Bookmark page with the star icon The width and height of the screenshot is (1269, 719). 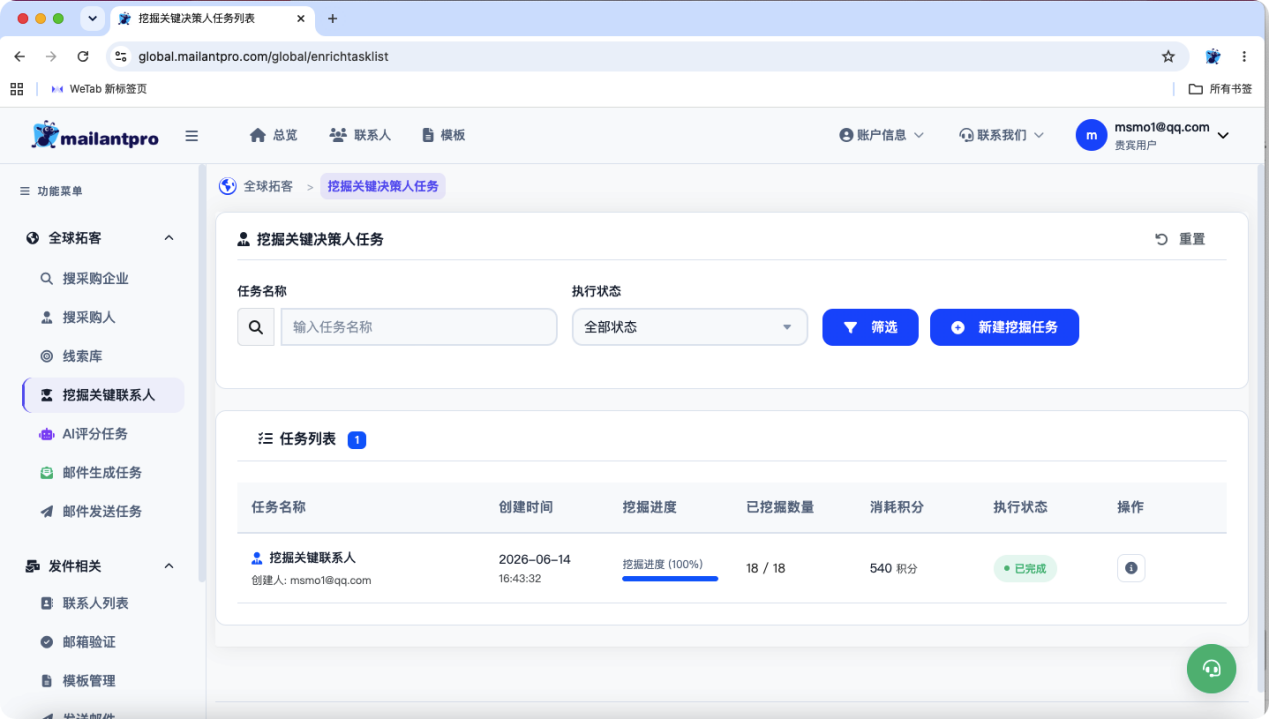coord(1168,57)
